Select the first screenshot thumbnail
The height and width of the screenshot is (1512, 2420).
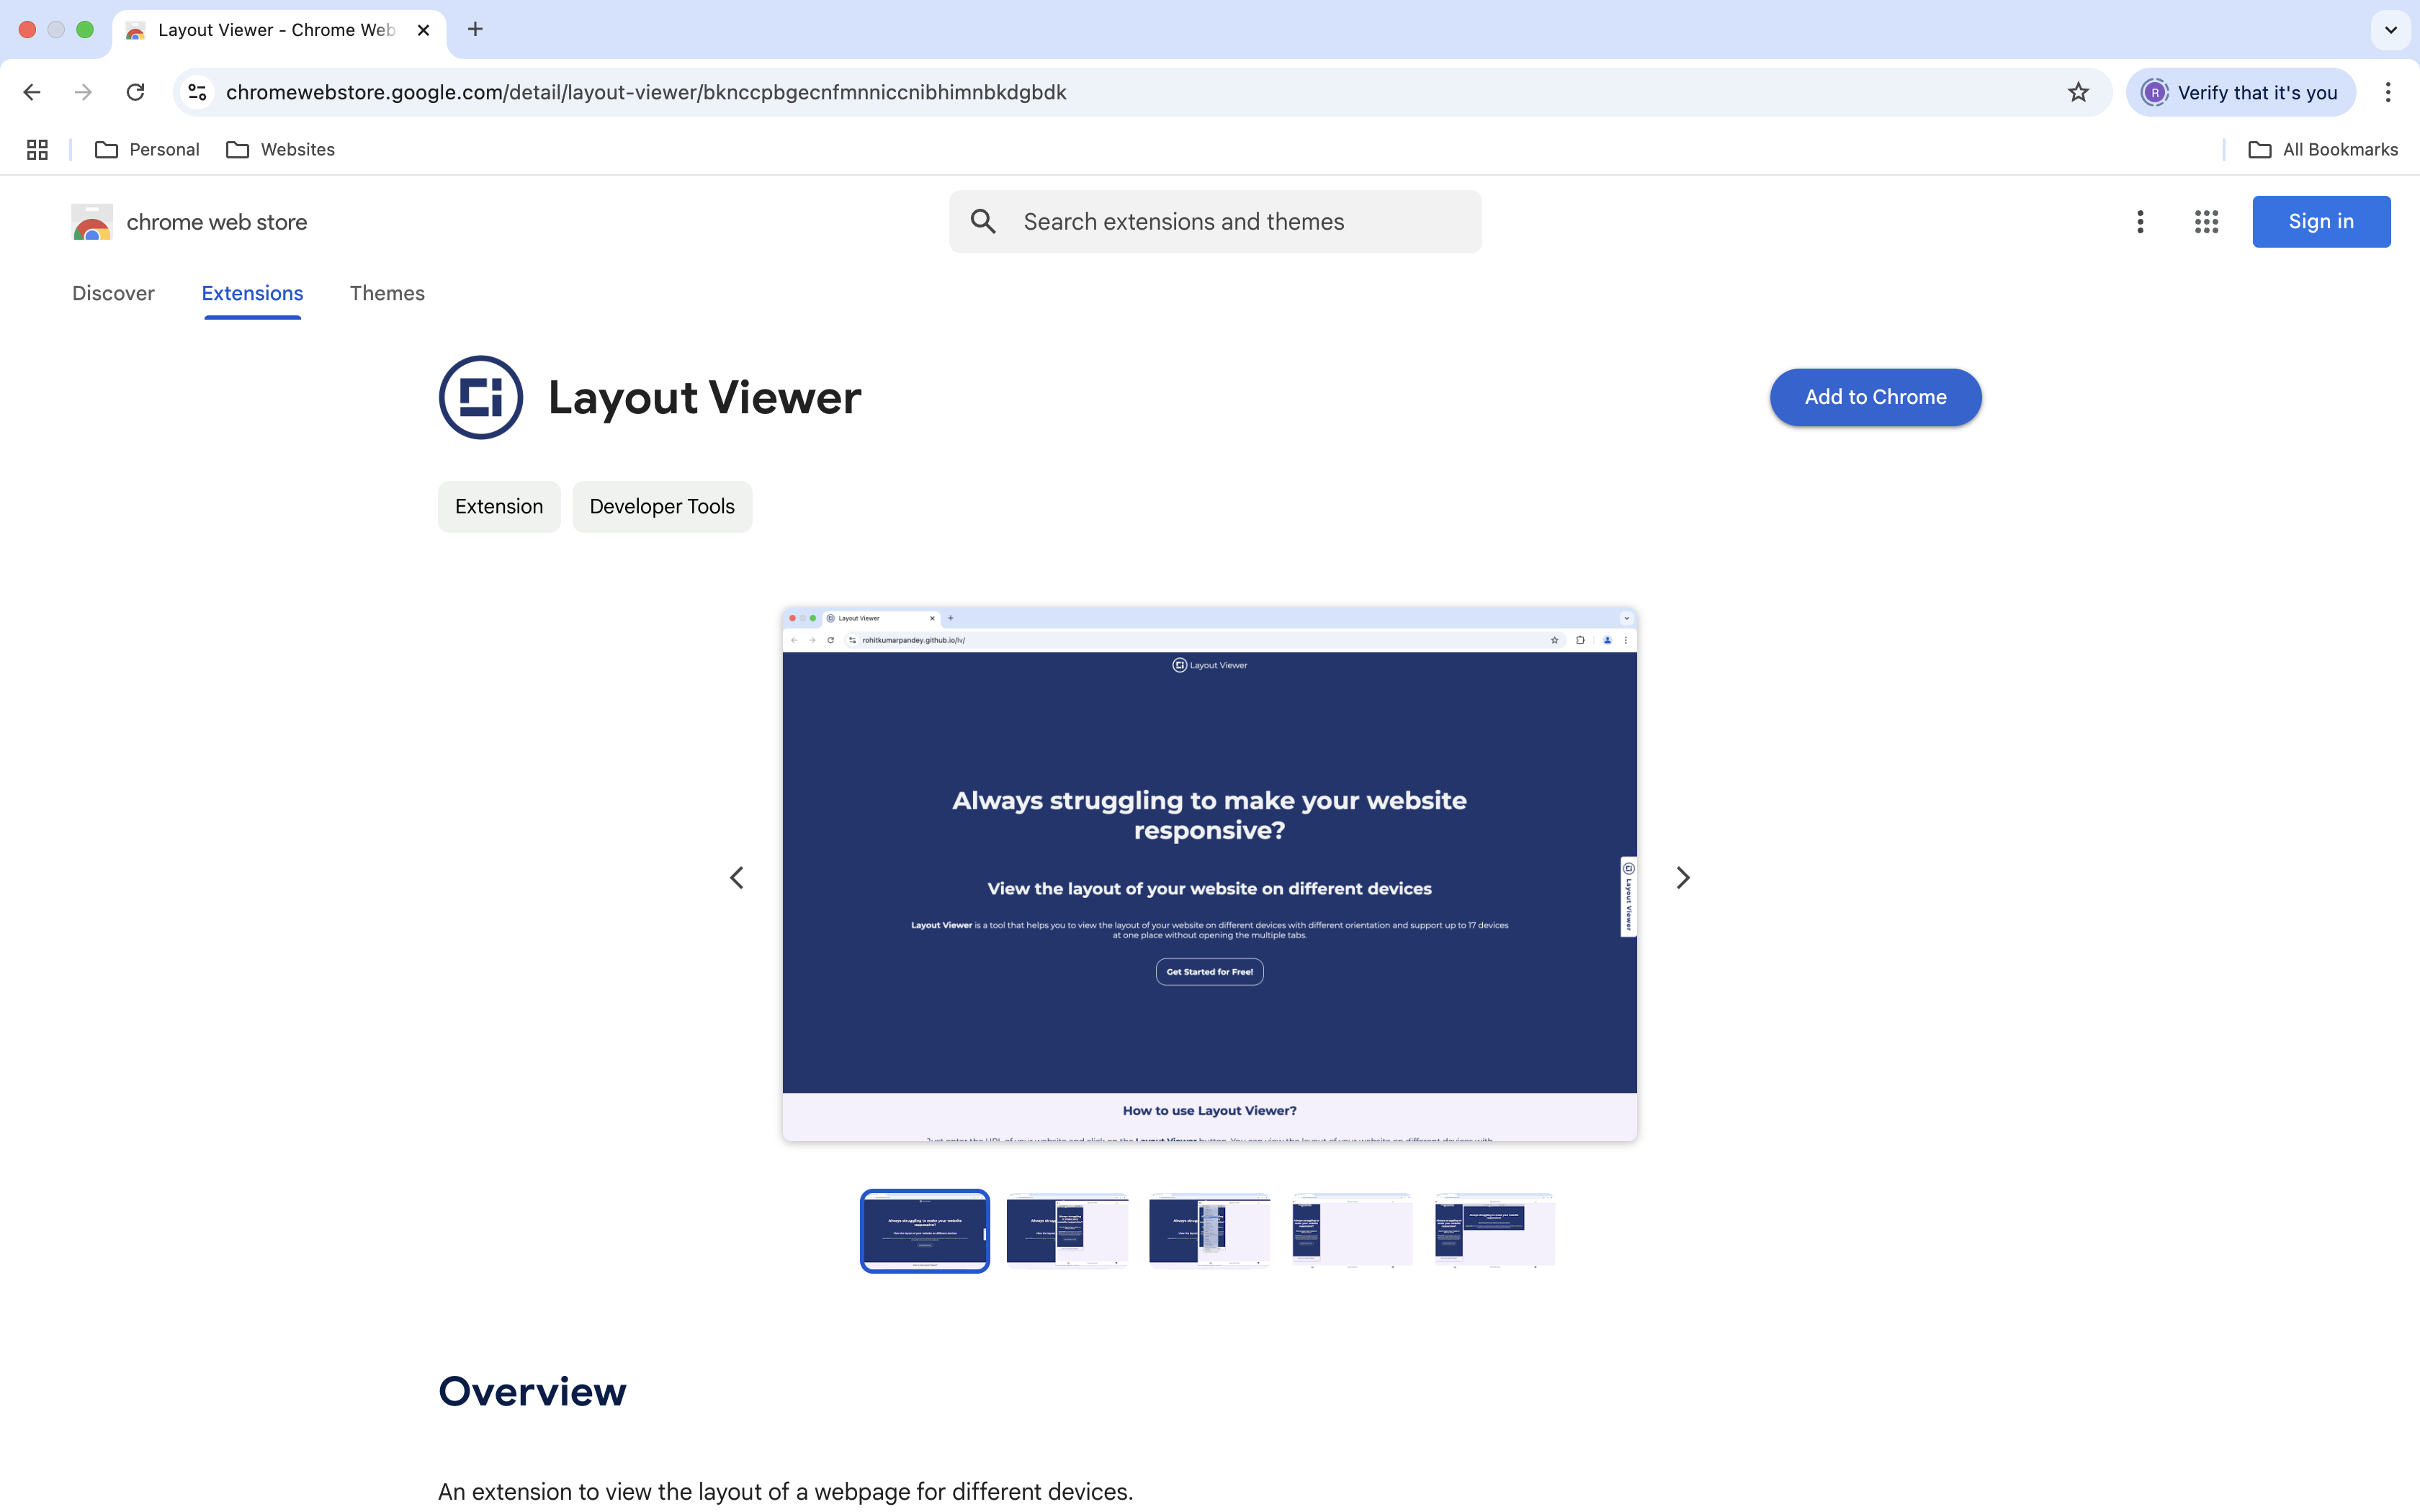tap(925, 1230)
